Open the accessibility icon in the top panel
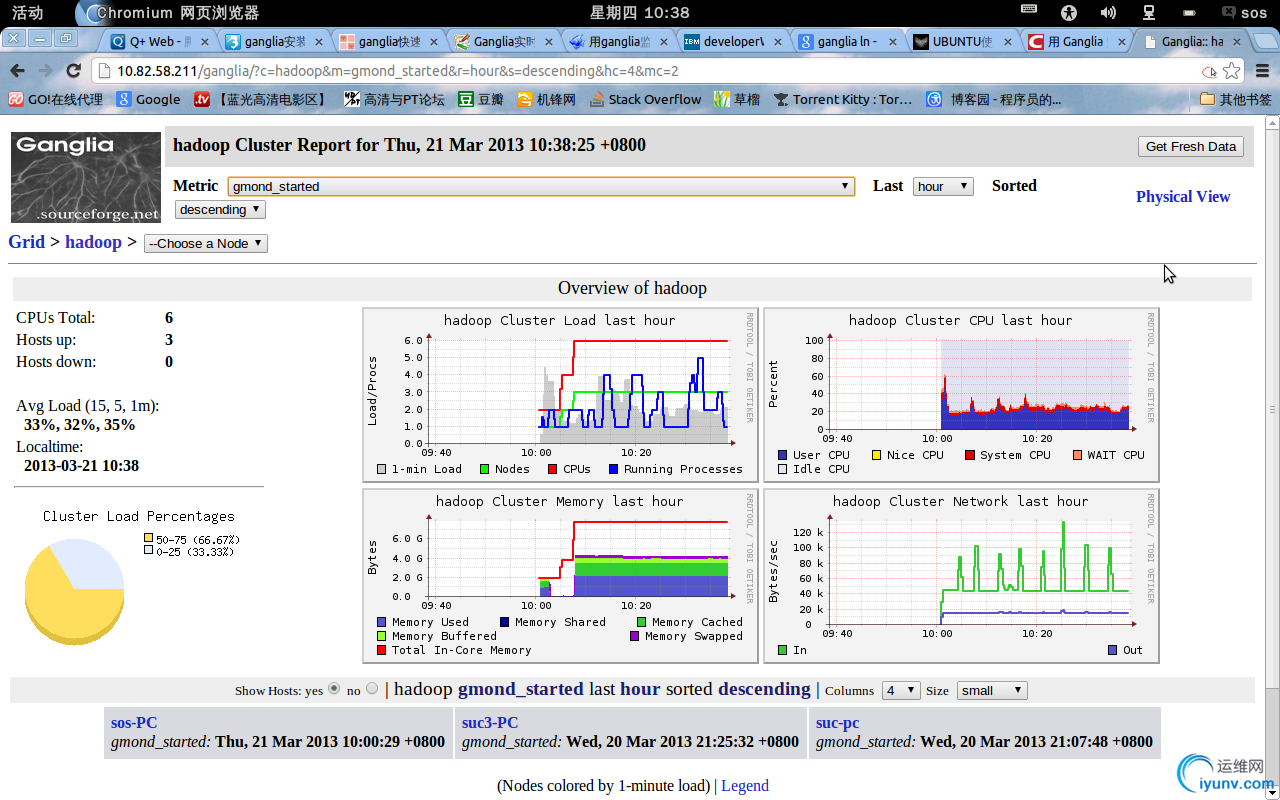This screenshot has height=800, width=1280. click(x=1070, y=12)
